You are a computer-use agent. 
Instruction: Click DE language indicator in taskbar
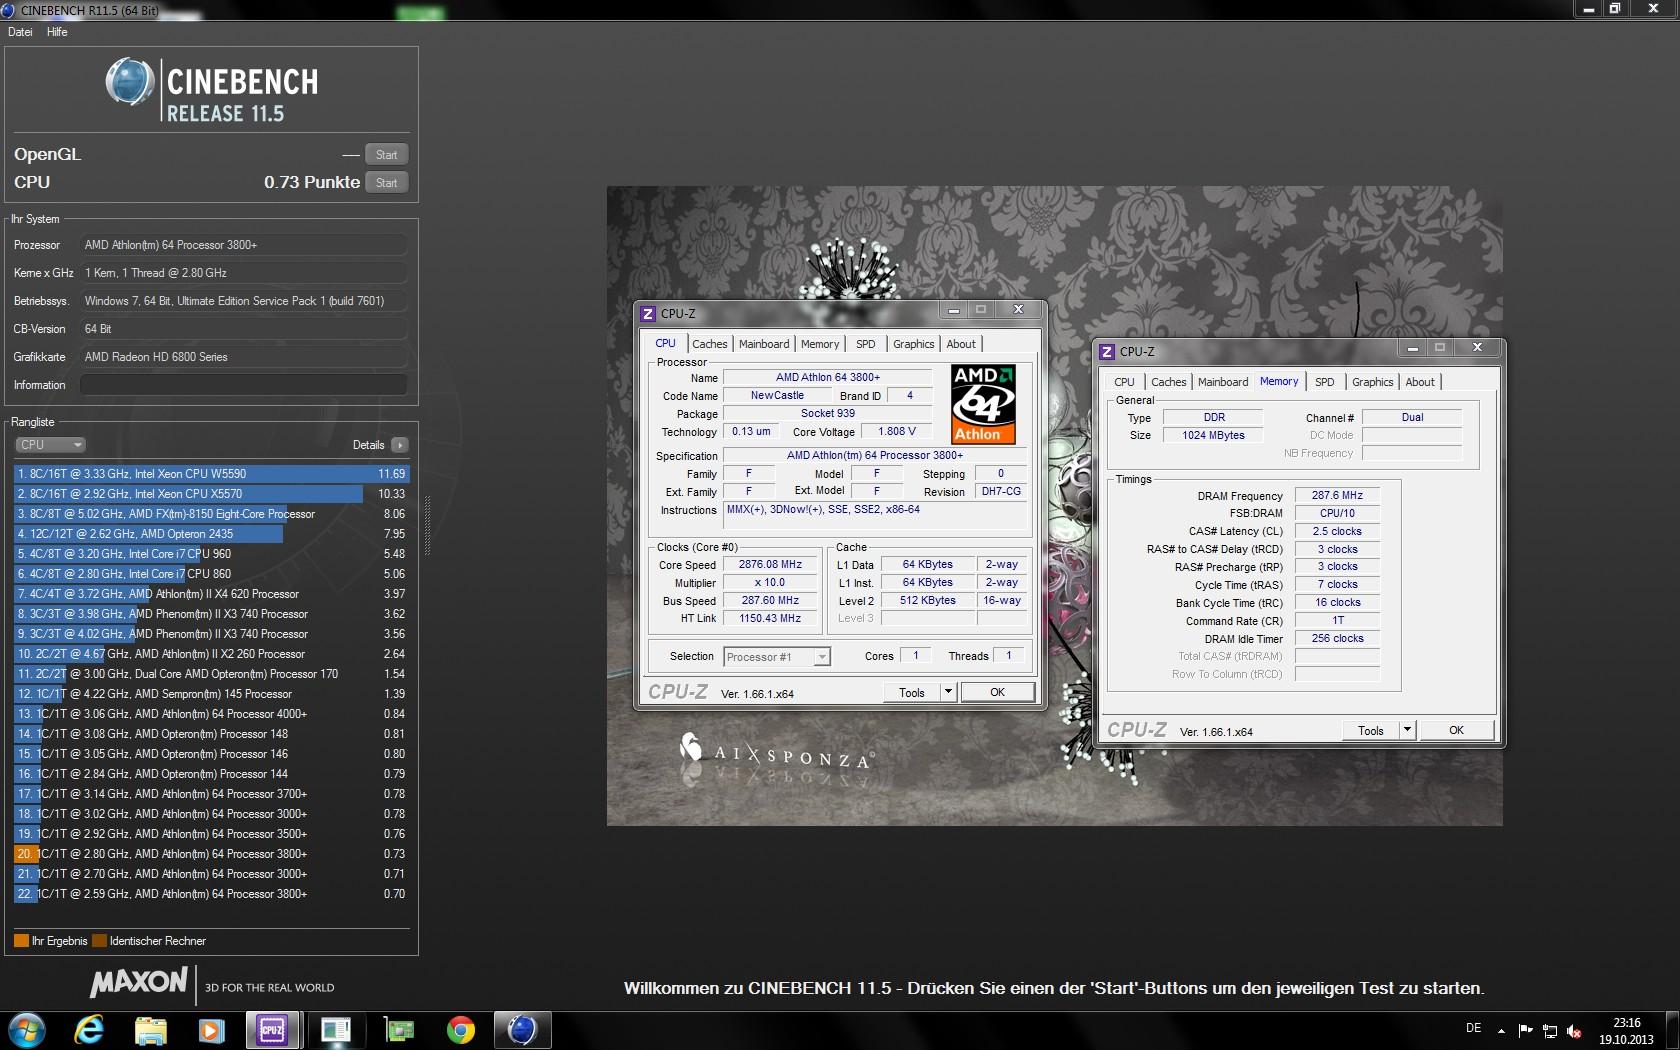coord(1473,1029)
